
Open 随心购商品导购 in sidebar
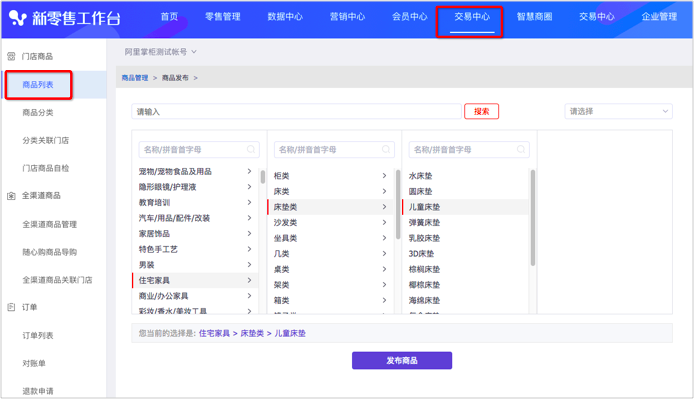coord(50,252)
